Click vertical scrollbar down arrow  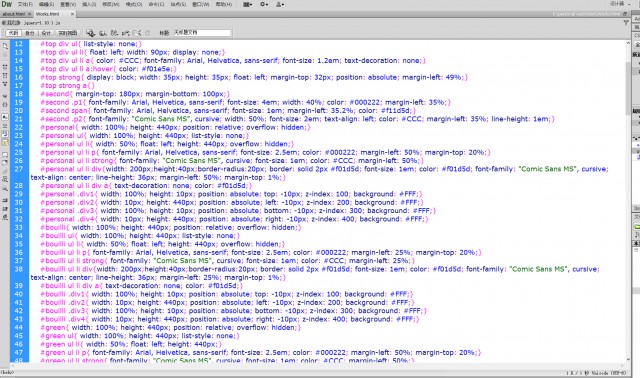[628, 359]
